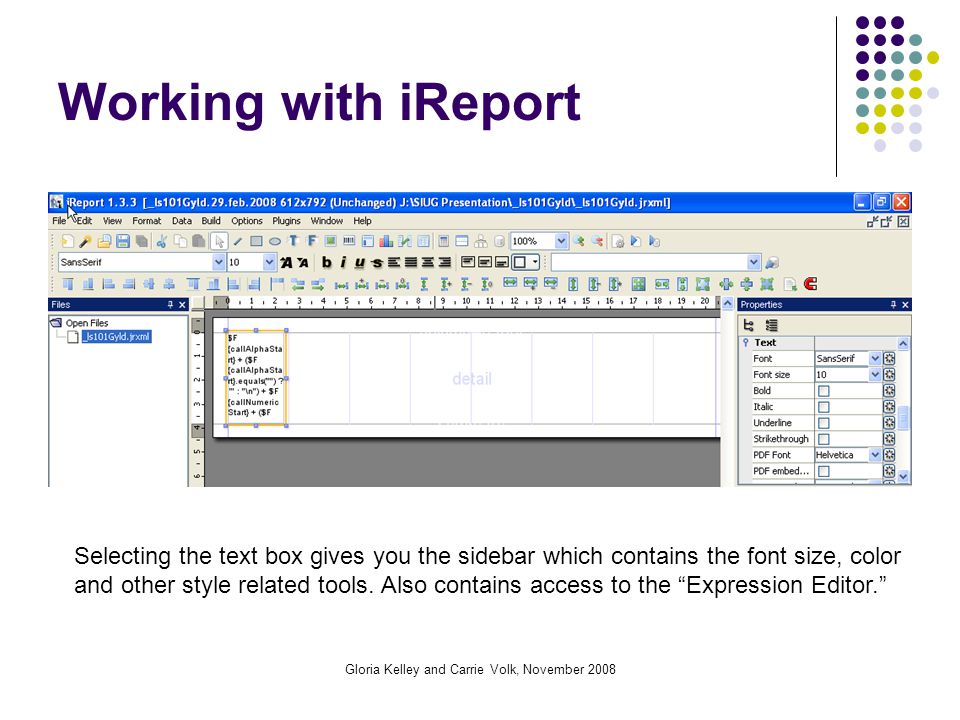
Task: Toggle strikethrough s in the toolbar
Action: [x=377, y=263]
